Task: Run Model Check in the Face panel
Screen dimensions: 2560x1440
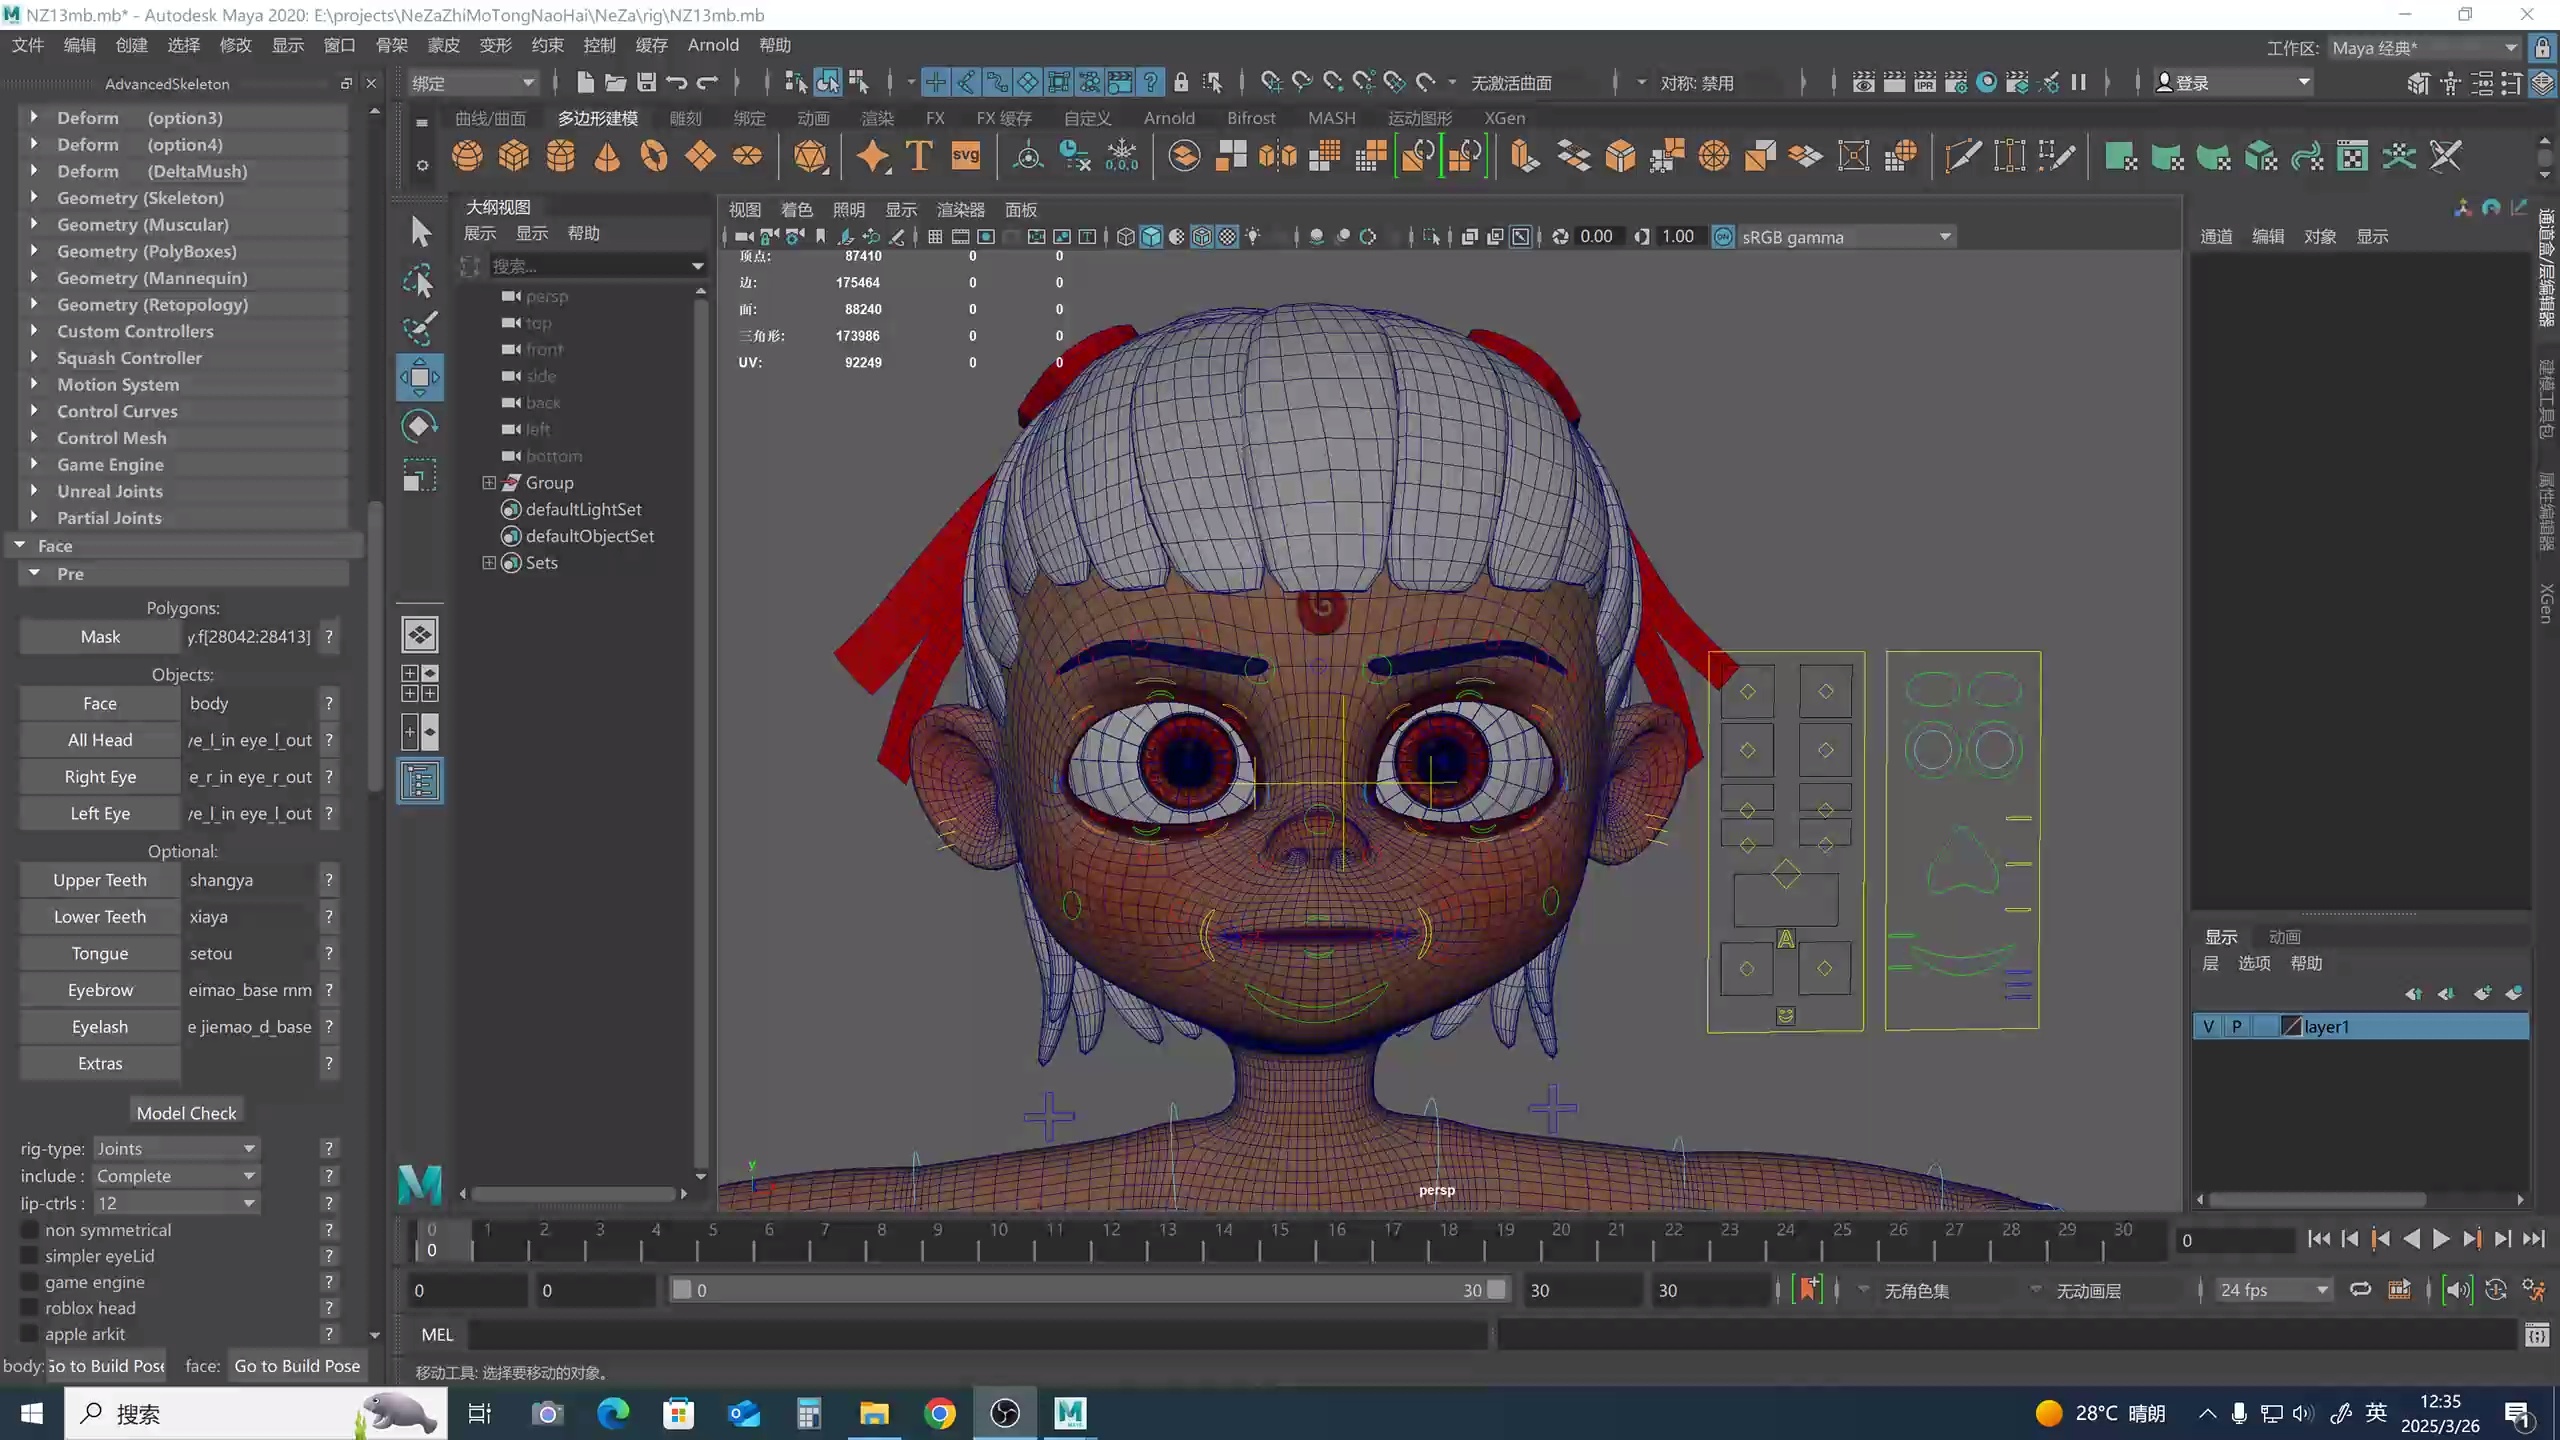Action: click(x=186, y=1112)
